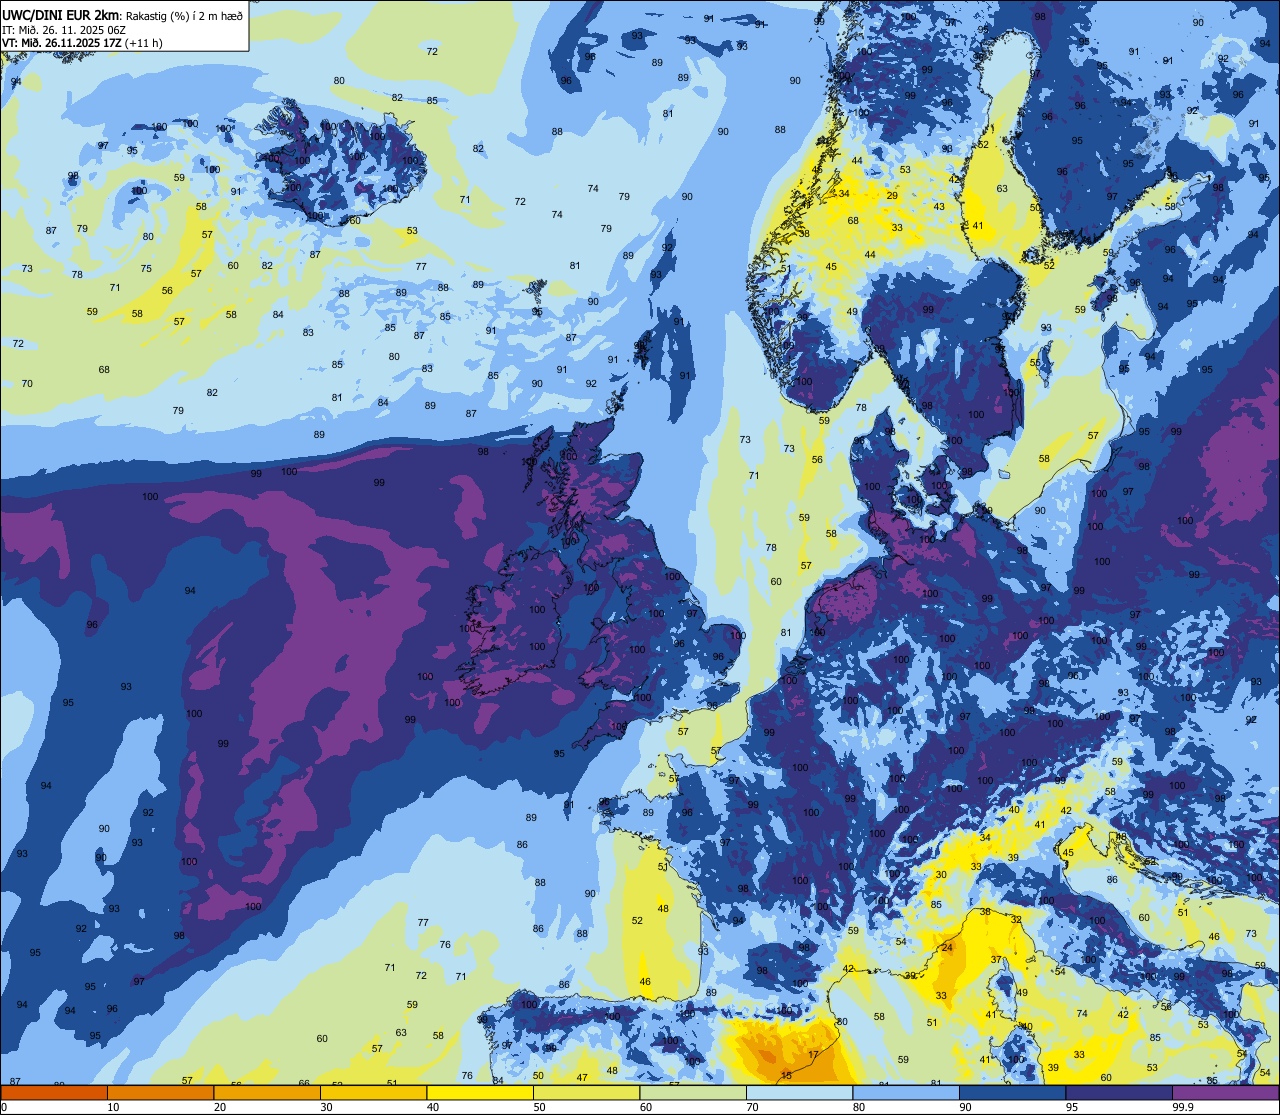Click the humidity value 24 over the Alps
This screenshot has width=1280, height=1115.
point(947,947)
